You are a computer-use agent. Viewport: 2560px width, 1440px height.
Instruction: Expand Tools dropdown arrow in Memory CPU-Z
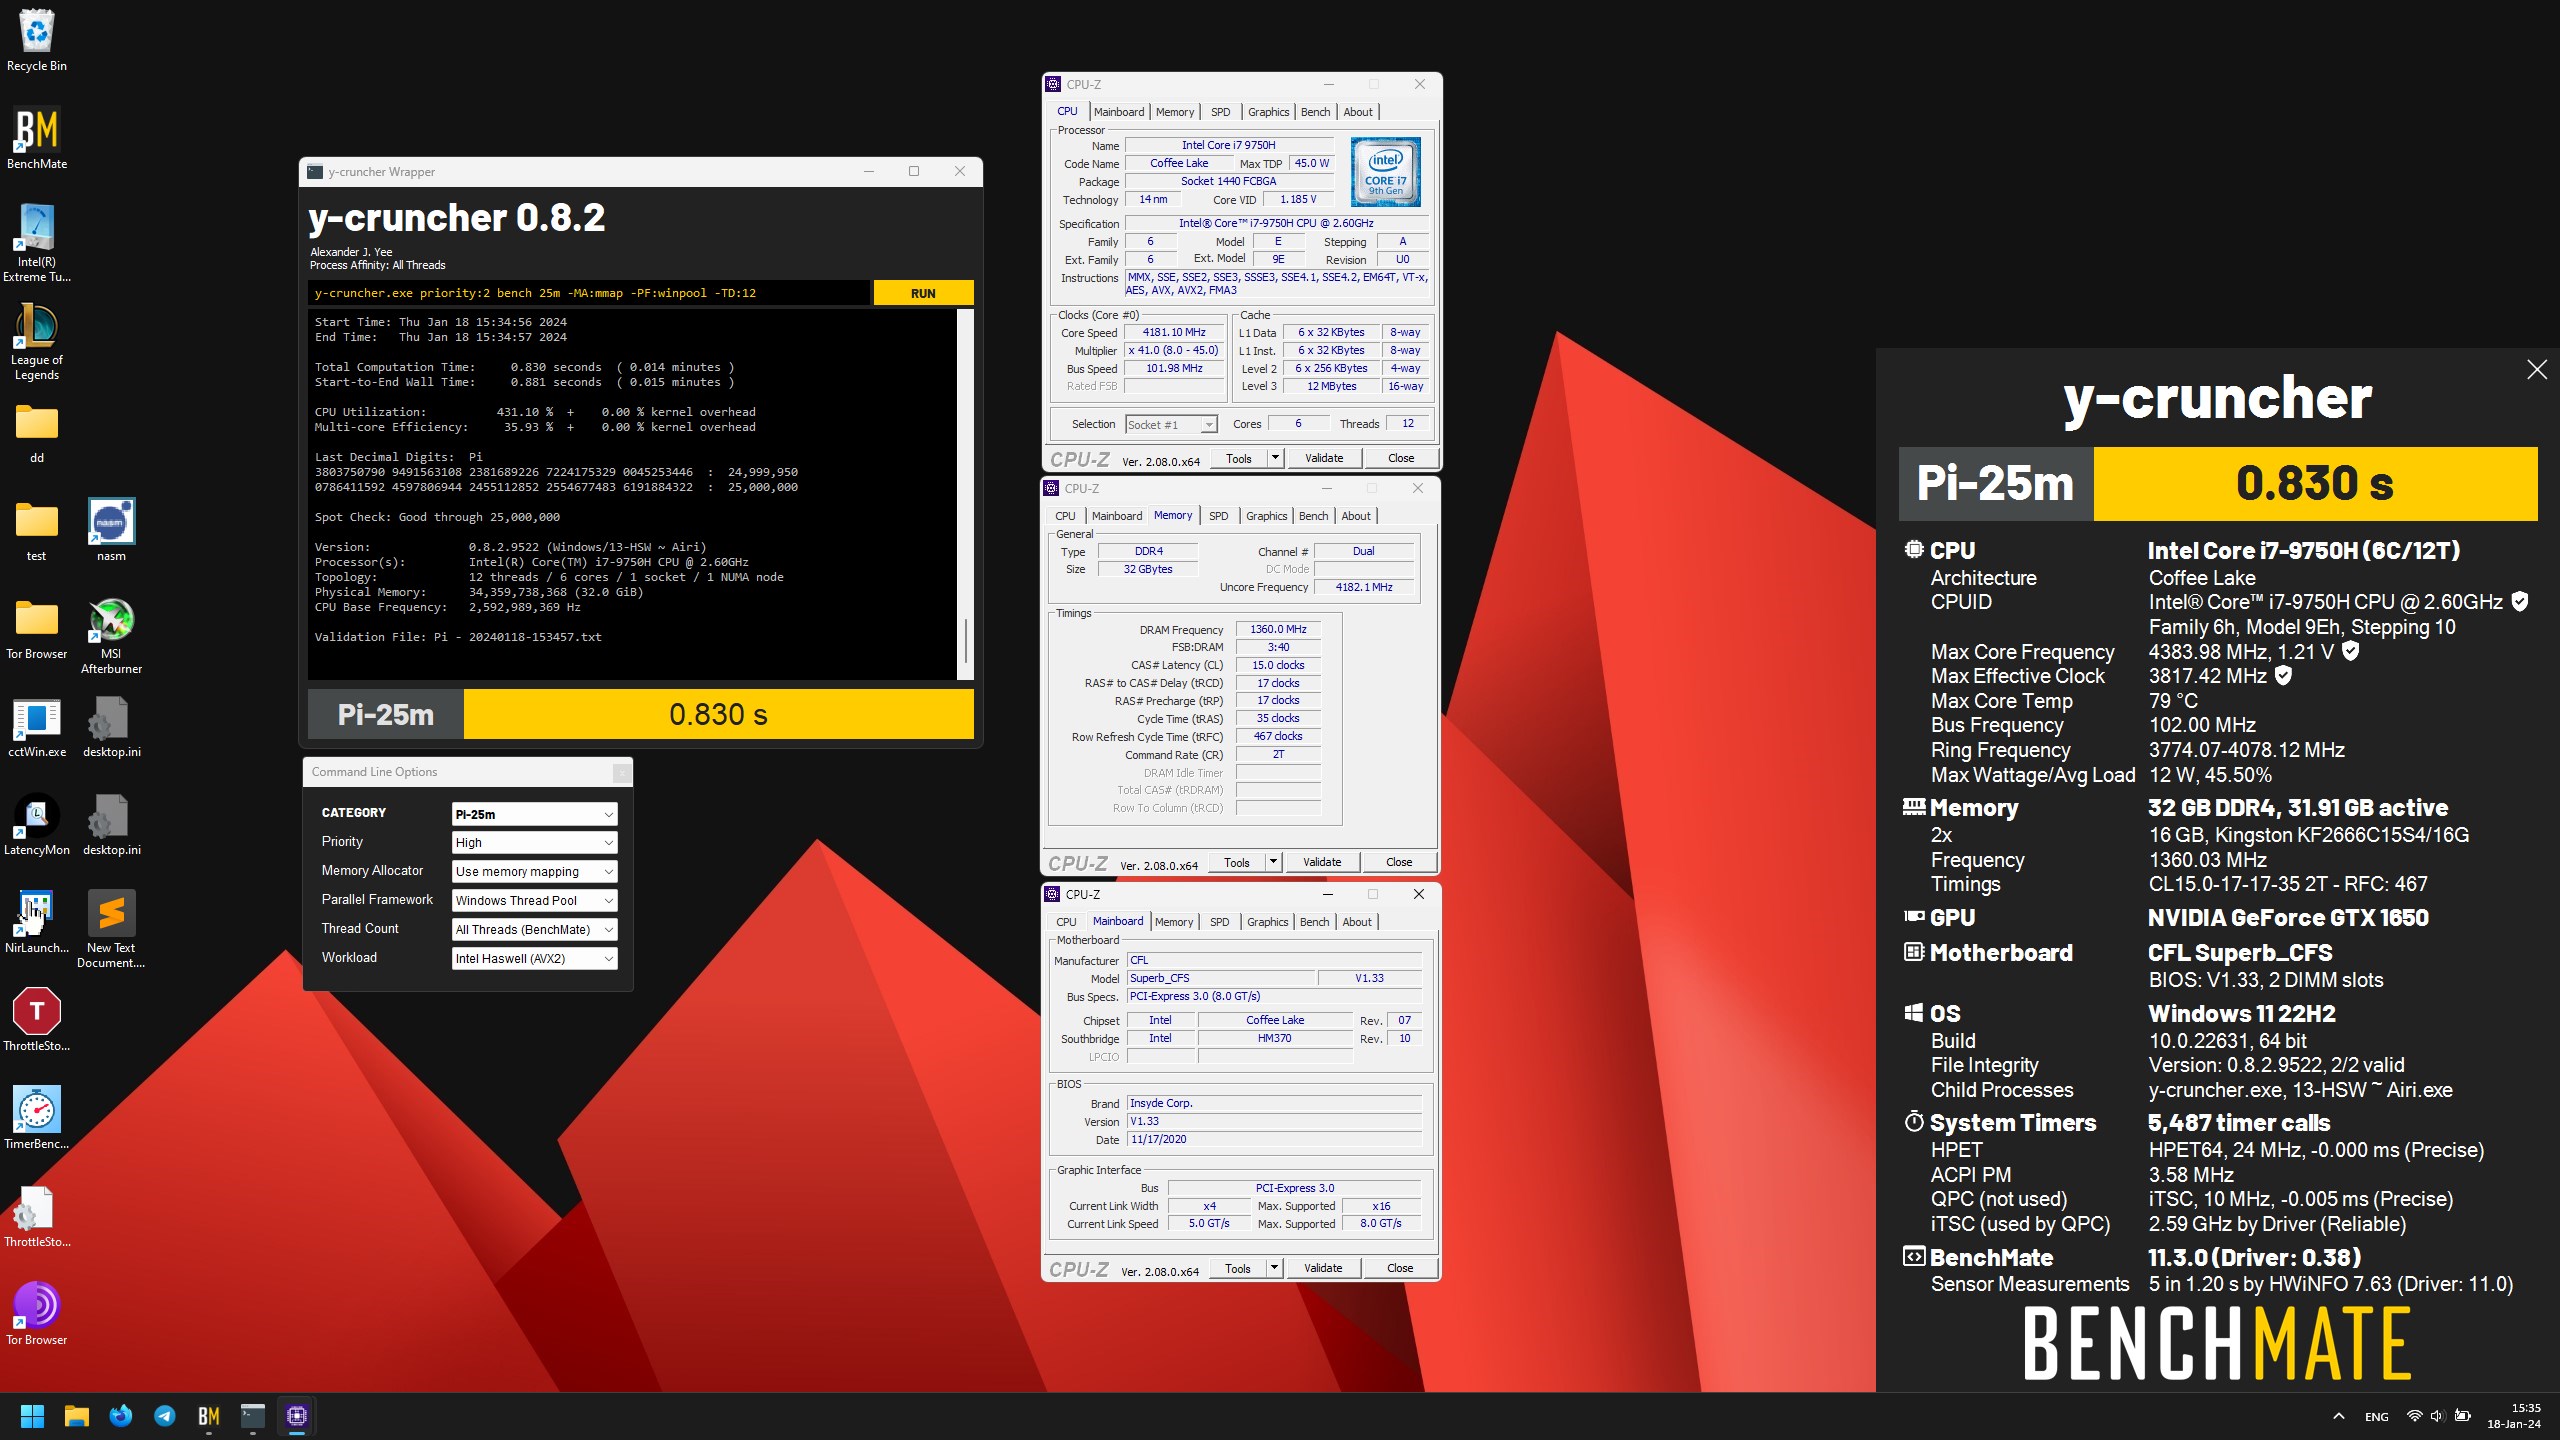[1273, 862]
